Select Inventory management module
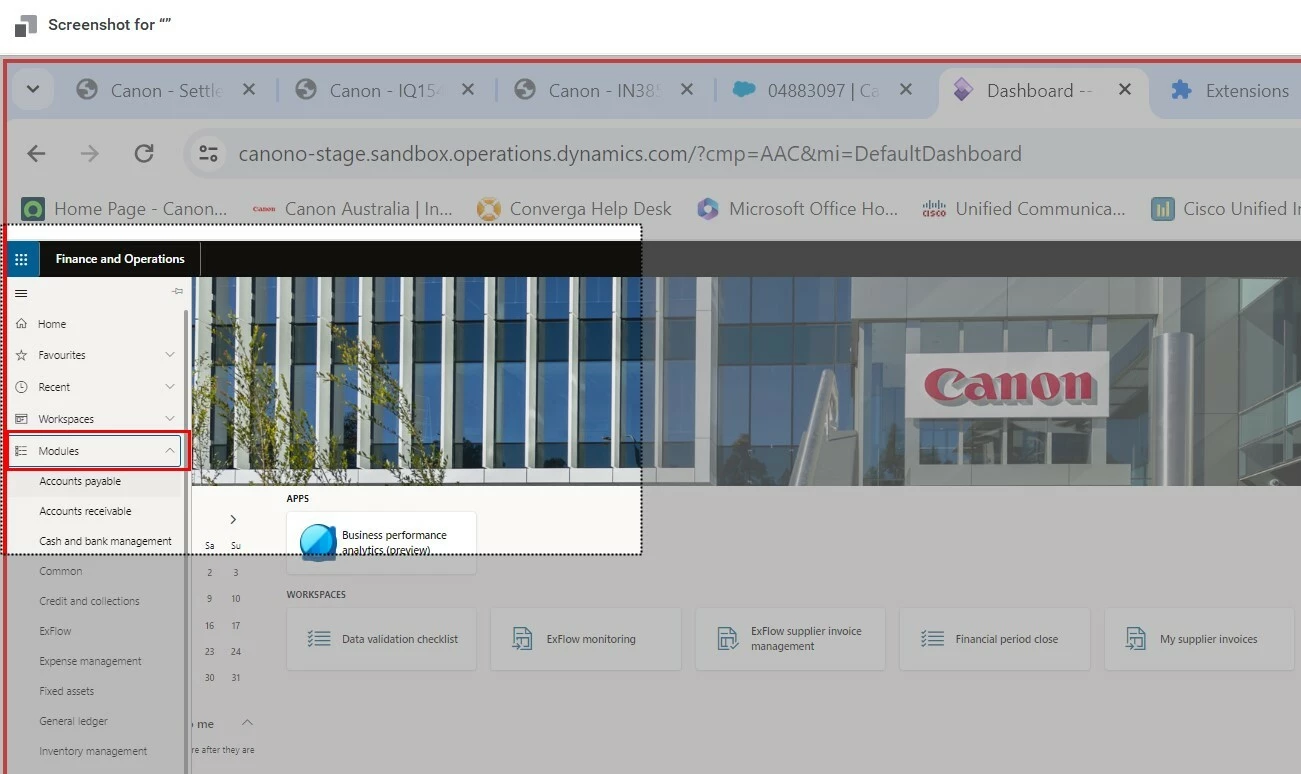1301x774 pixels. click(95, 751)
